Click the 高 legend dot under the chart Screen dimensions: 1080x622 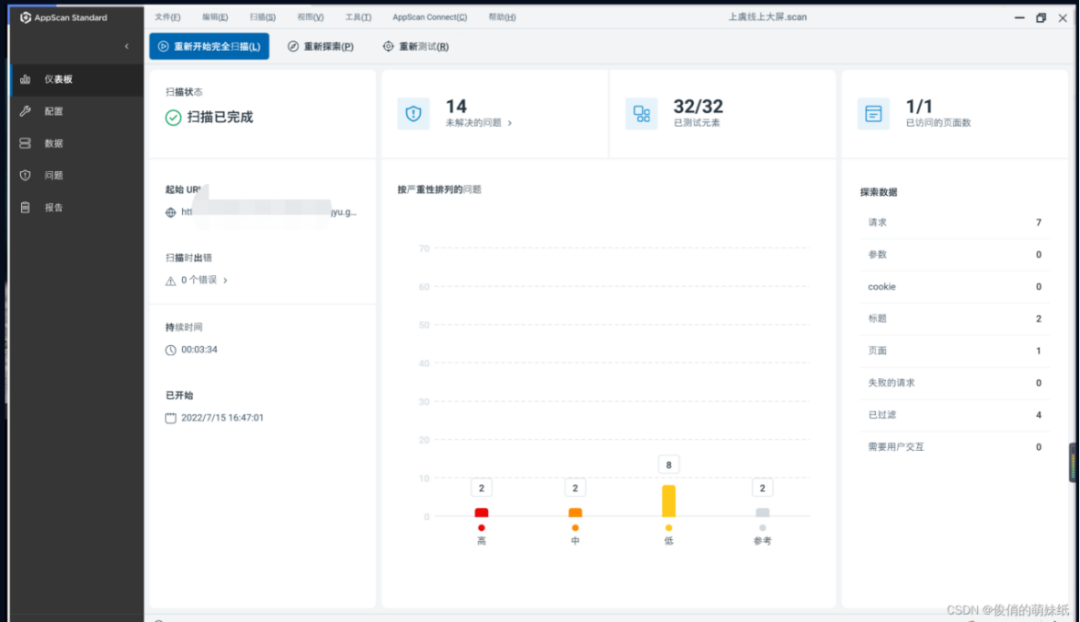pyautogui.click(x=481, y=528)
